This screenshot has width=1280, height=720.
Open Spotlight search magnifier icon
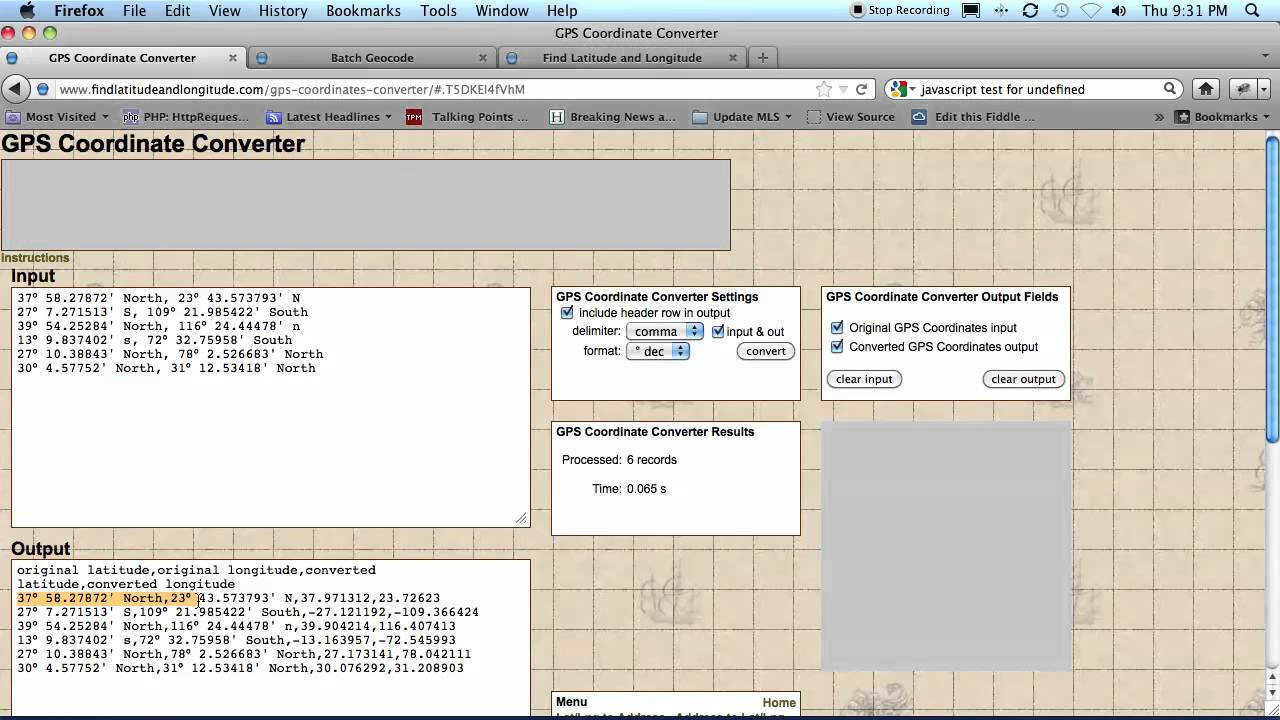point(1252,10)
